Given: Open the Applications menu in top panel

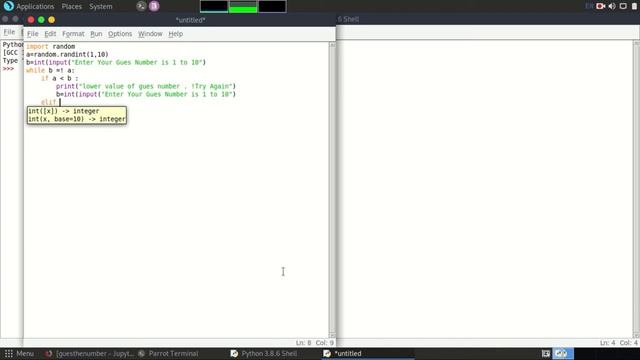Looking at the screenshot, I should tap(35, 7).
